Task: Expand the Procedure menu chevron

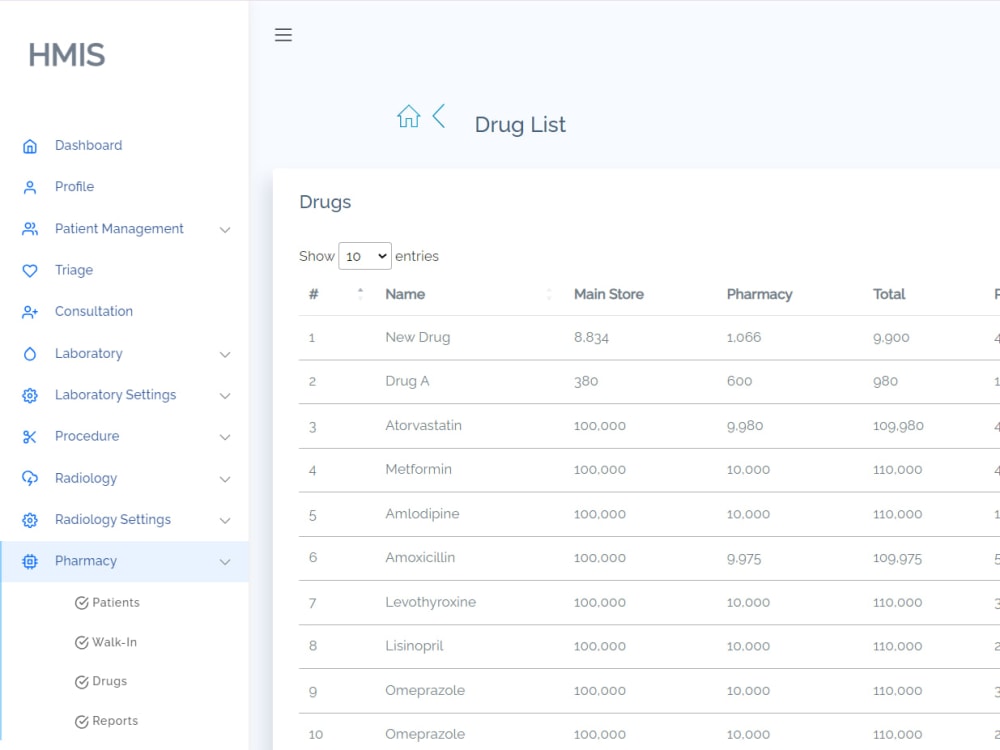Action: coord(225,438)
